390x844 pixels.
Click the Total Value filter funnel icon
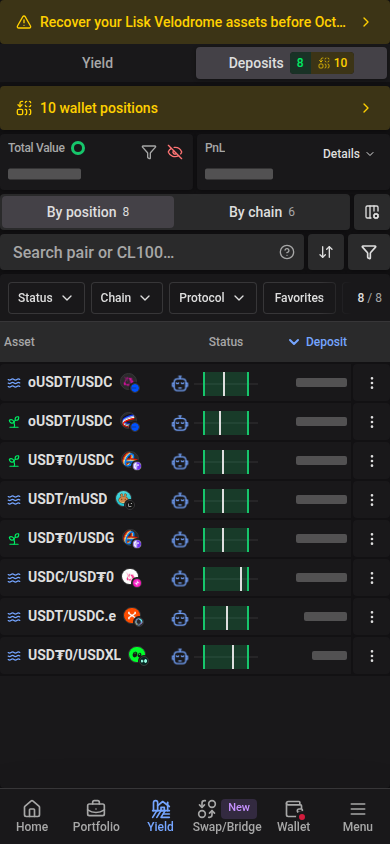click(x=148, y=152)
